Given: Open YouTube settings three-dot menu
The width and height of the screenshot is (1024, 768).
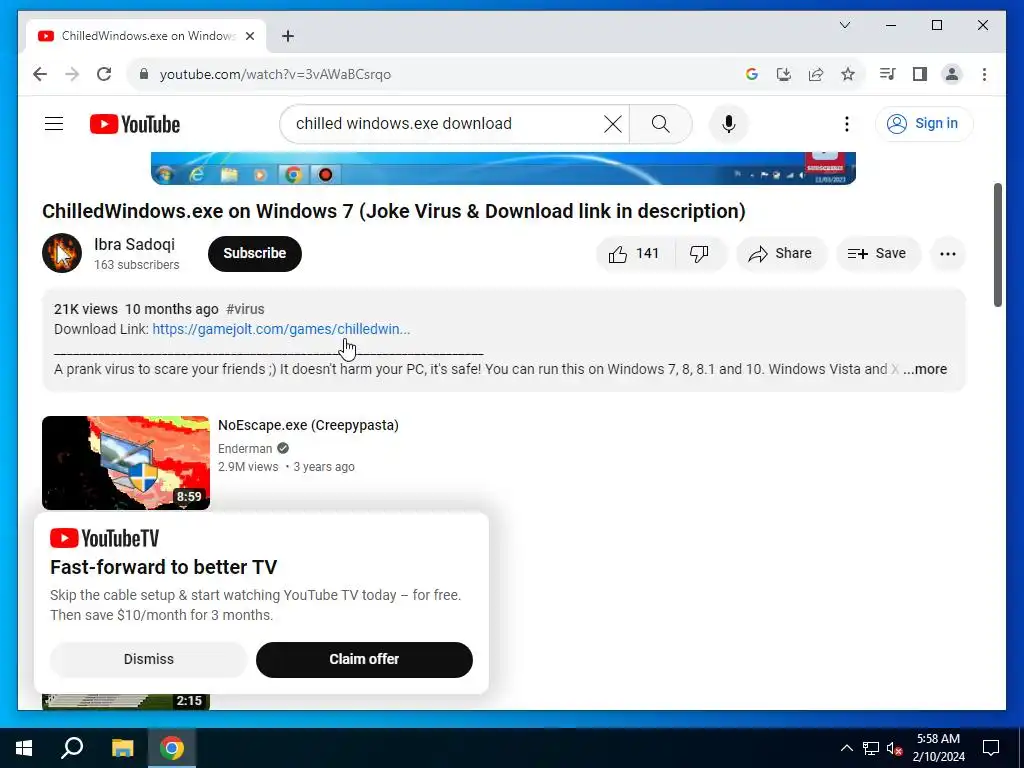Looking at the screenshot, I should pos(846,123).
